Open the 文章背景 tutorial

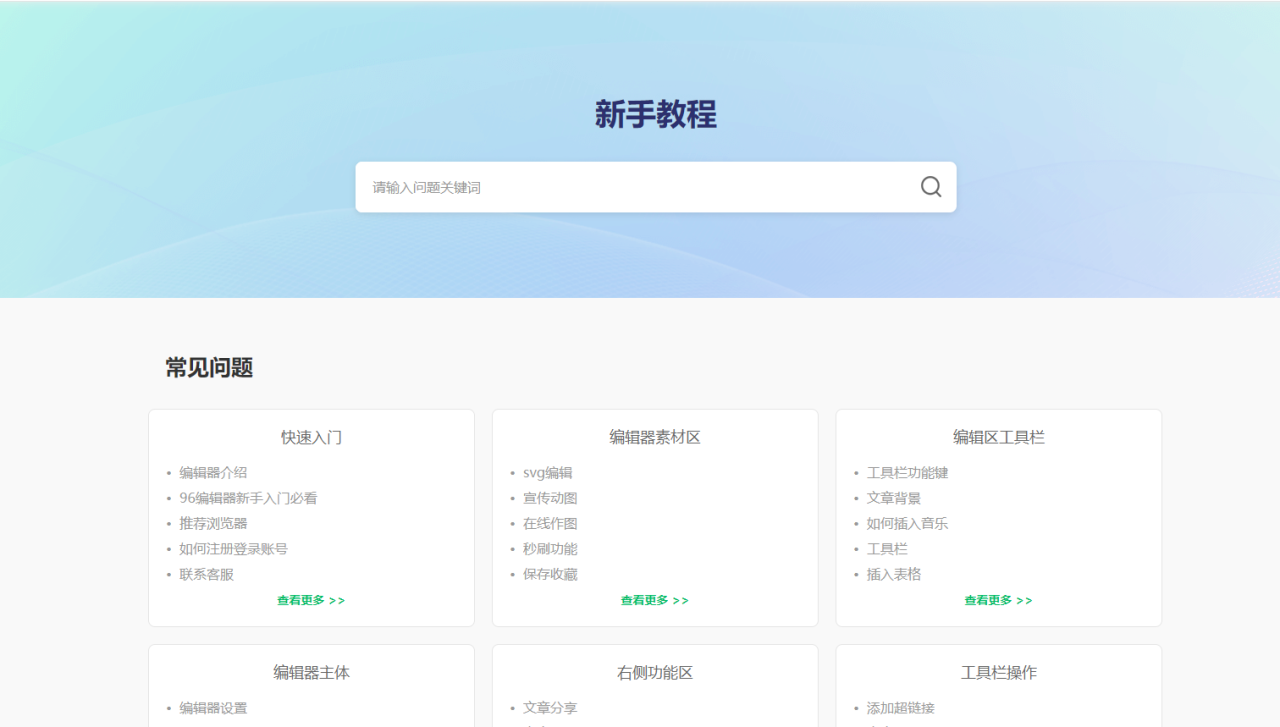click(894, 498)
